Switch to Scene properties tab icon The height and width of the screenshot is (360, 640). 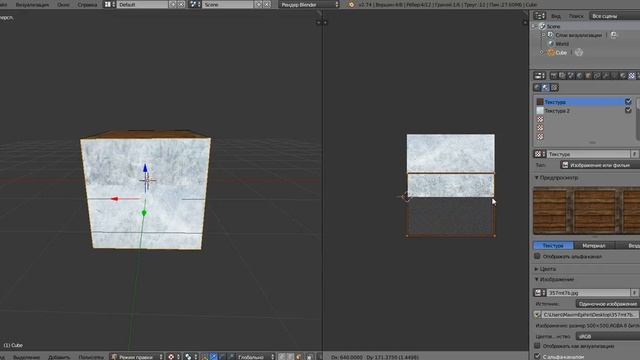click(x=571, y=76)
